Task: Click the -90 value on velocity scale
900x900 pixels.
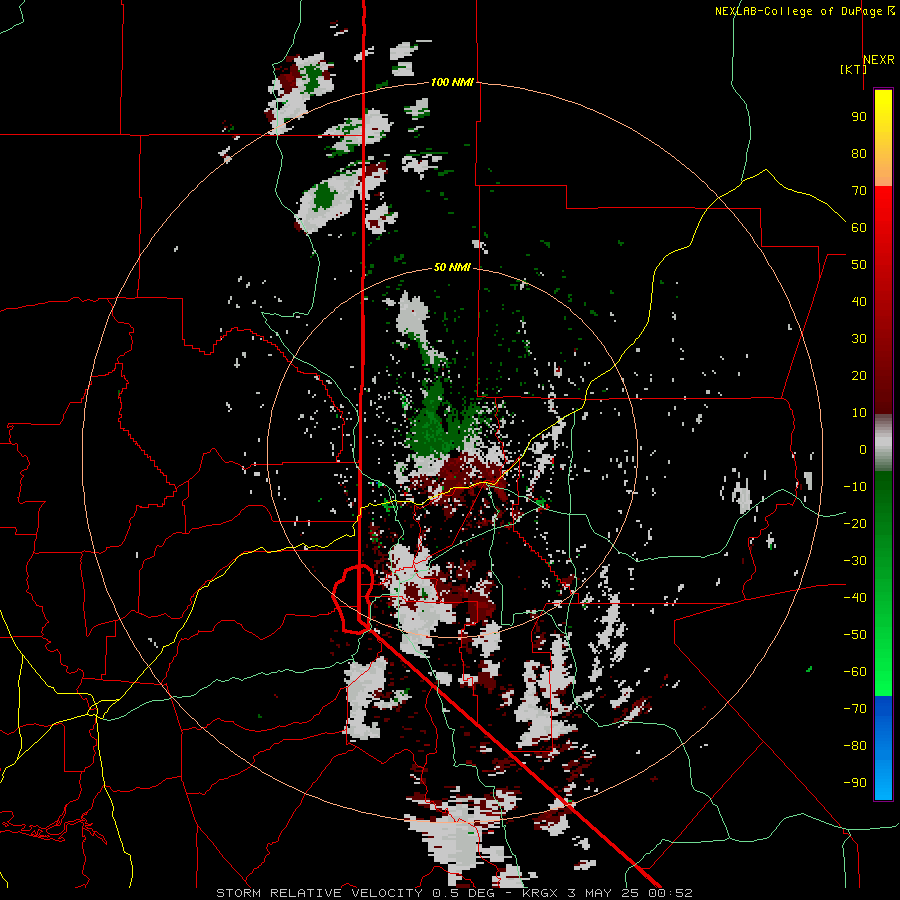Action: [855, 783]
